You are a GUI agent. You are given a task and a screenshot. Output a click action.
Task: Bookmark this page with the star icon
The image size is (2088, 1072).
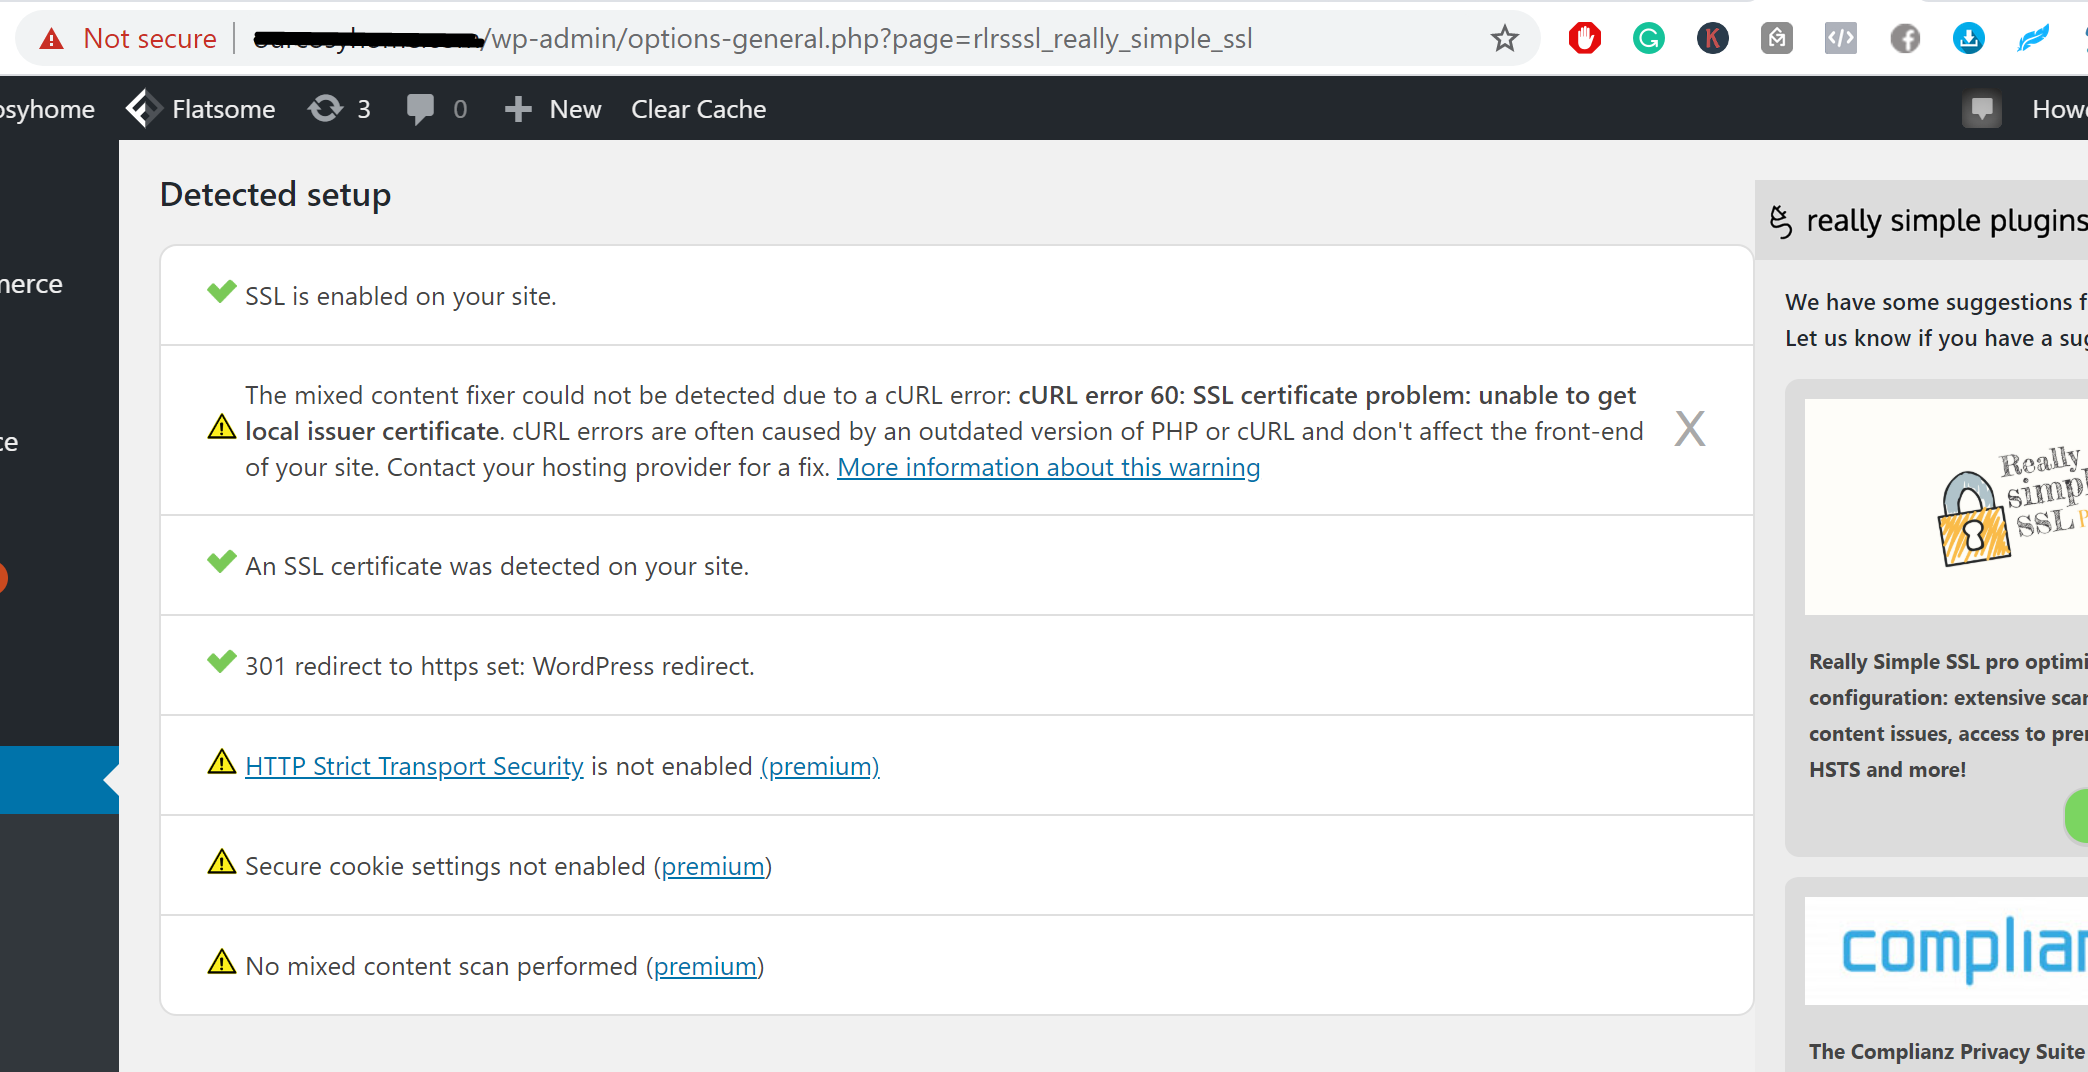point(1504,39)
